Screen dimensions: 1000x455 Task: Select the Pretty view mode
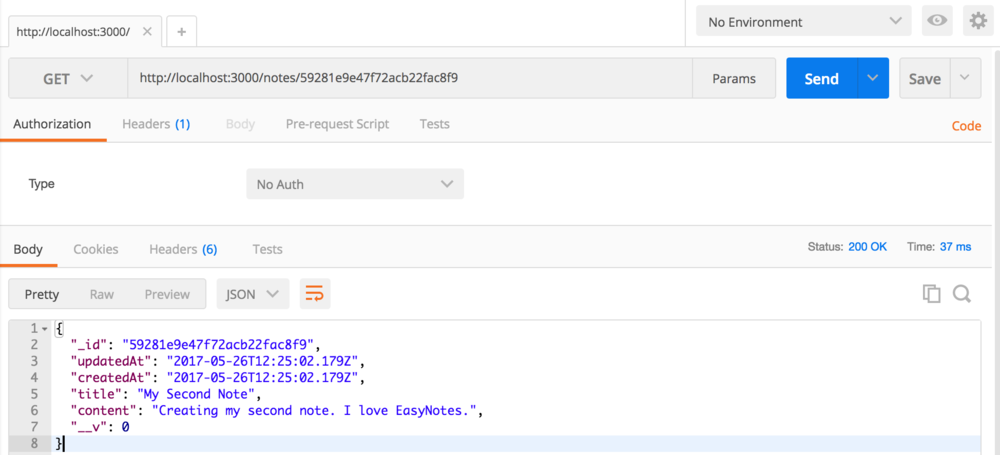coord(41,294)
